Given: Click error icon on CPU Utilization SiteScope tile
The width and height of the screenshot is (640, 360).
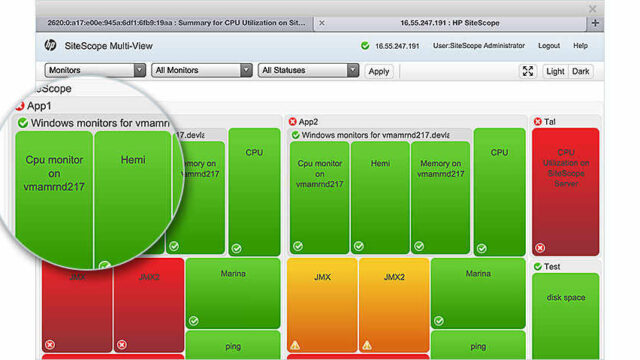Looking at the screenshot, I should [x=540, y=248].
